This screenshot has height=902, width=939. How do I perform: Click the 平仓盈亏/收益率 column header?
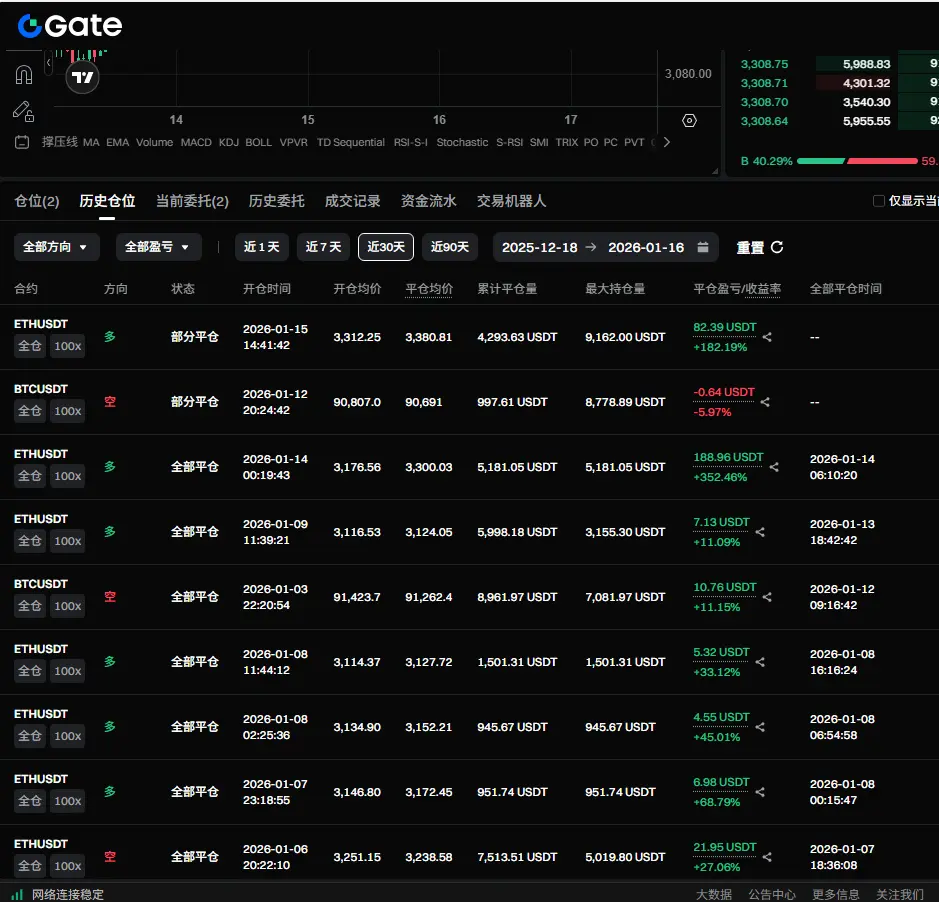[x=737, y=289]
